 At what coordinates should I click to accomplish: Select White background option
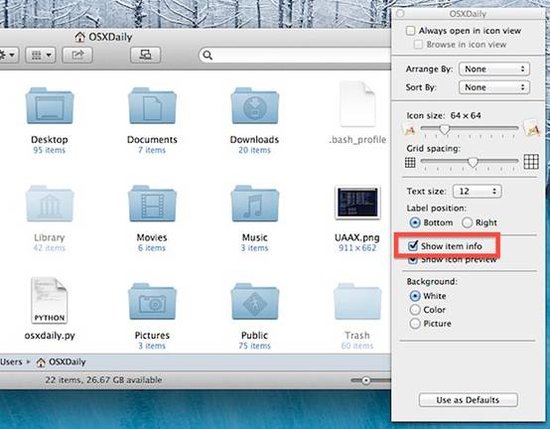(415, 296)
